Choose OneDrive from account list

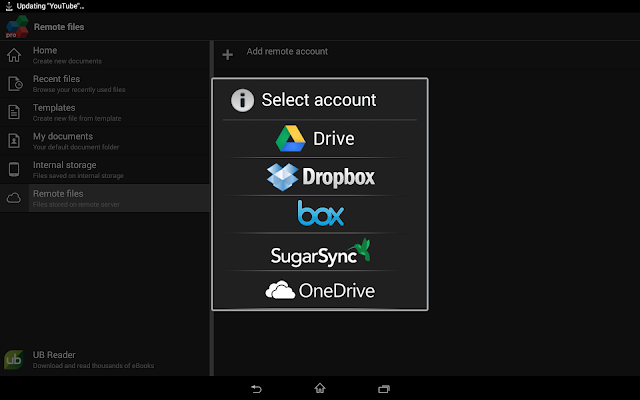319,291
